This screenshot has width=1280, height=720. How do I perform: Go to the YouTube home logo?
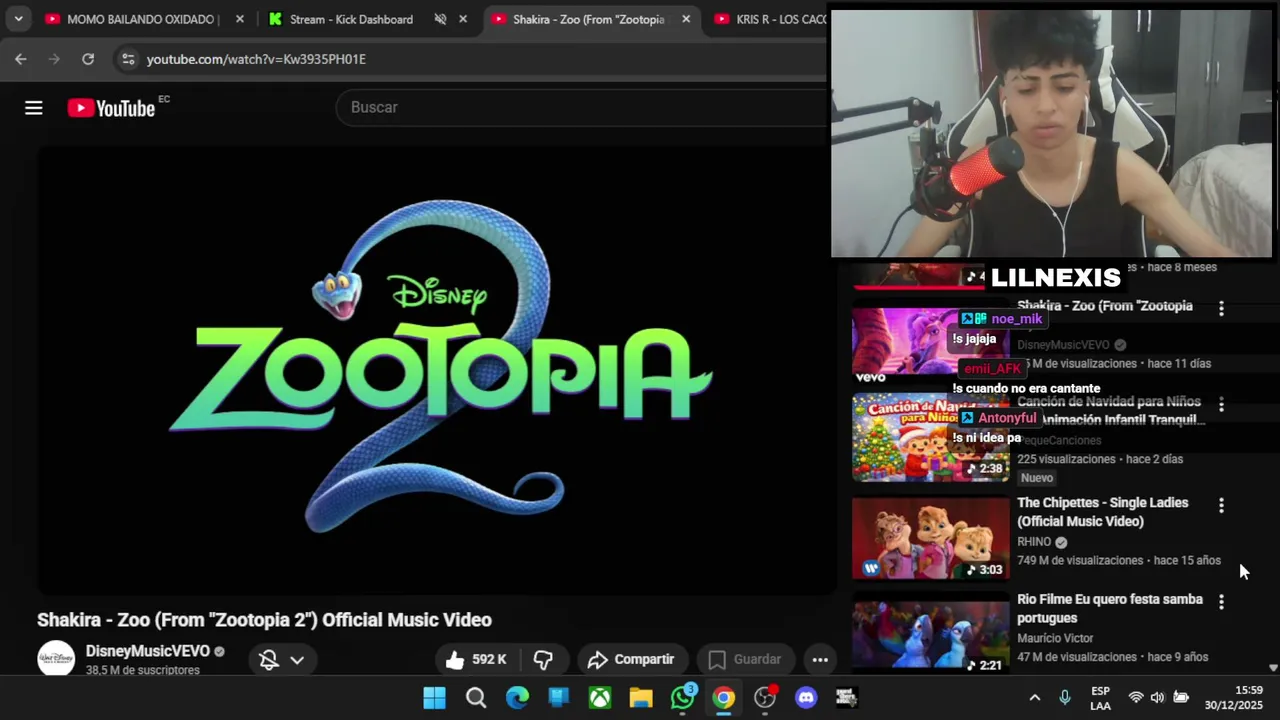pyautogui.click(x=111, y=108)
